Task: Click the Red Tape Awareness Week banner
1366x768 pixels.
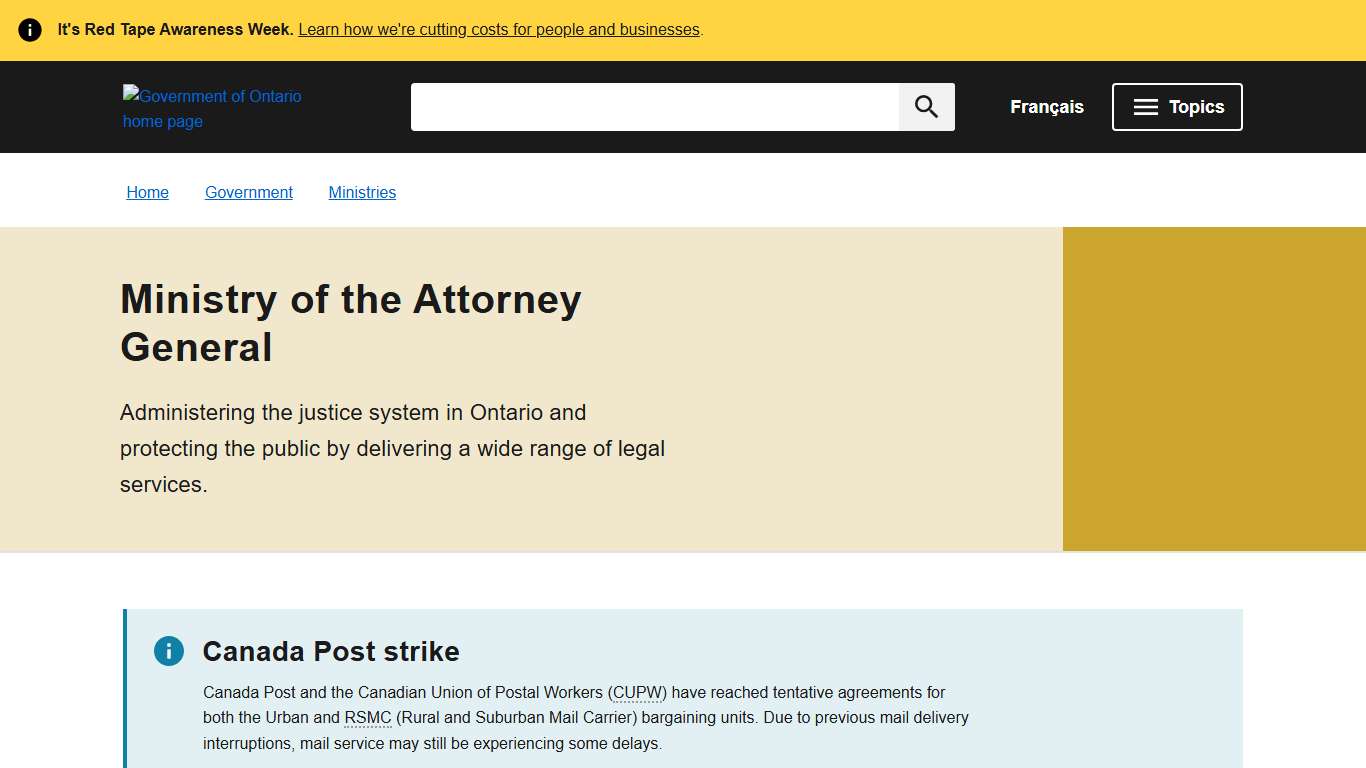Action: coord(683,29)
